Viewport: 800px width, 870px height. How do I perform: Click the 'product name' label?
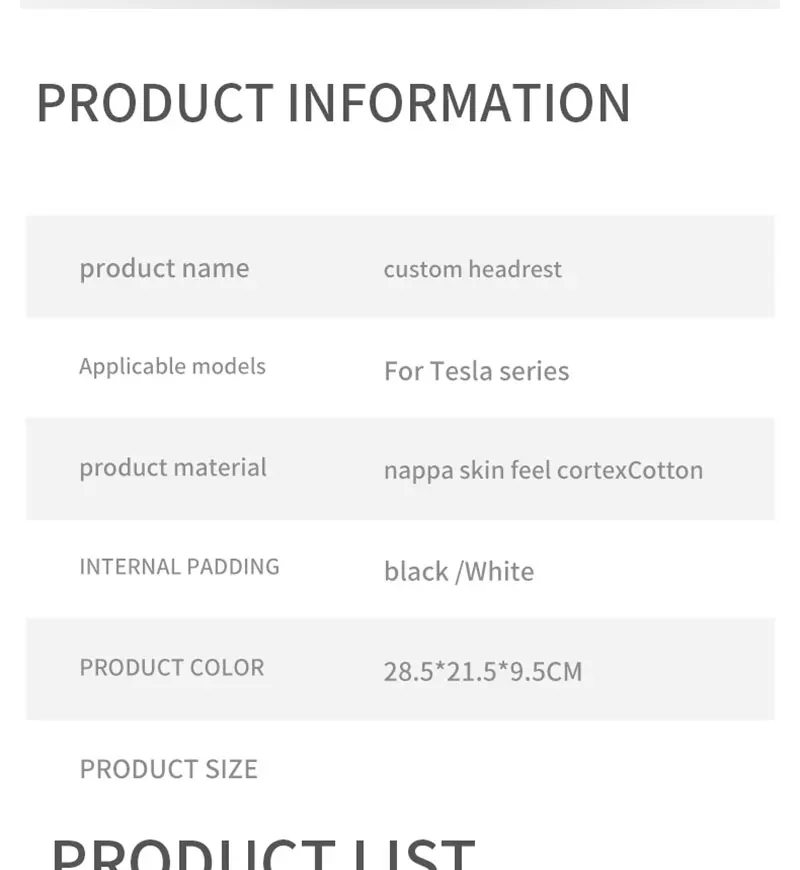164,268
